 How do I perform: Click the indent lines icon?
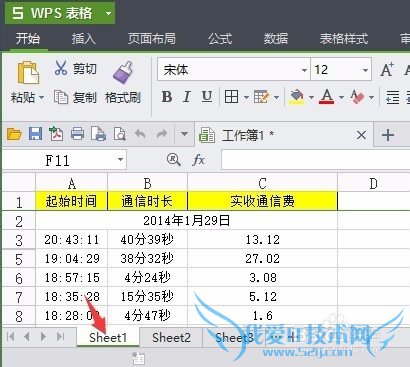pos(393,97)
